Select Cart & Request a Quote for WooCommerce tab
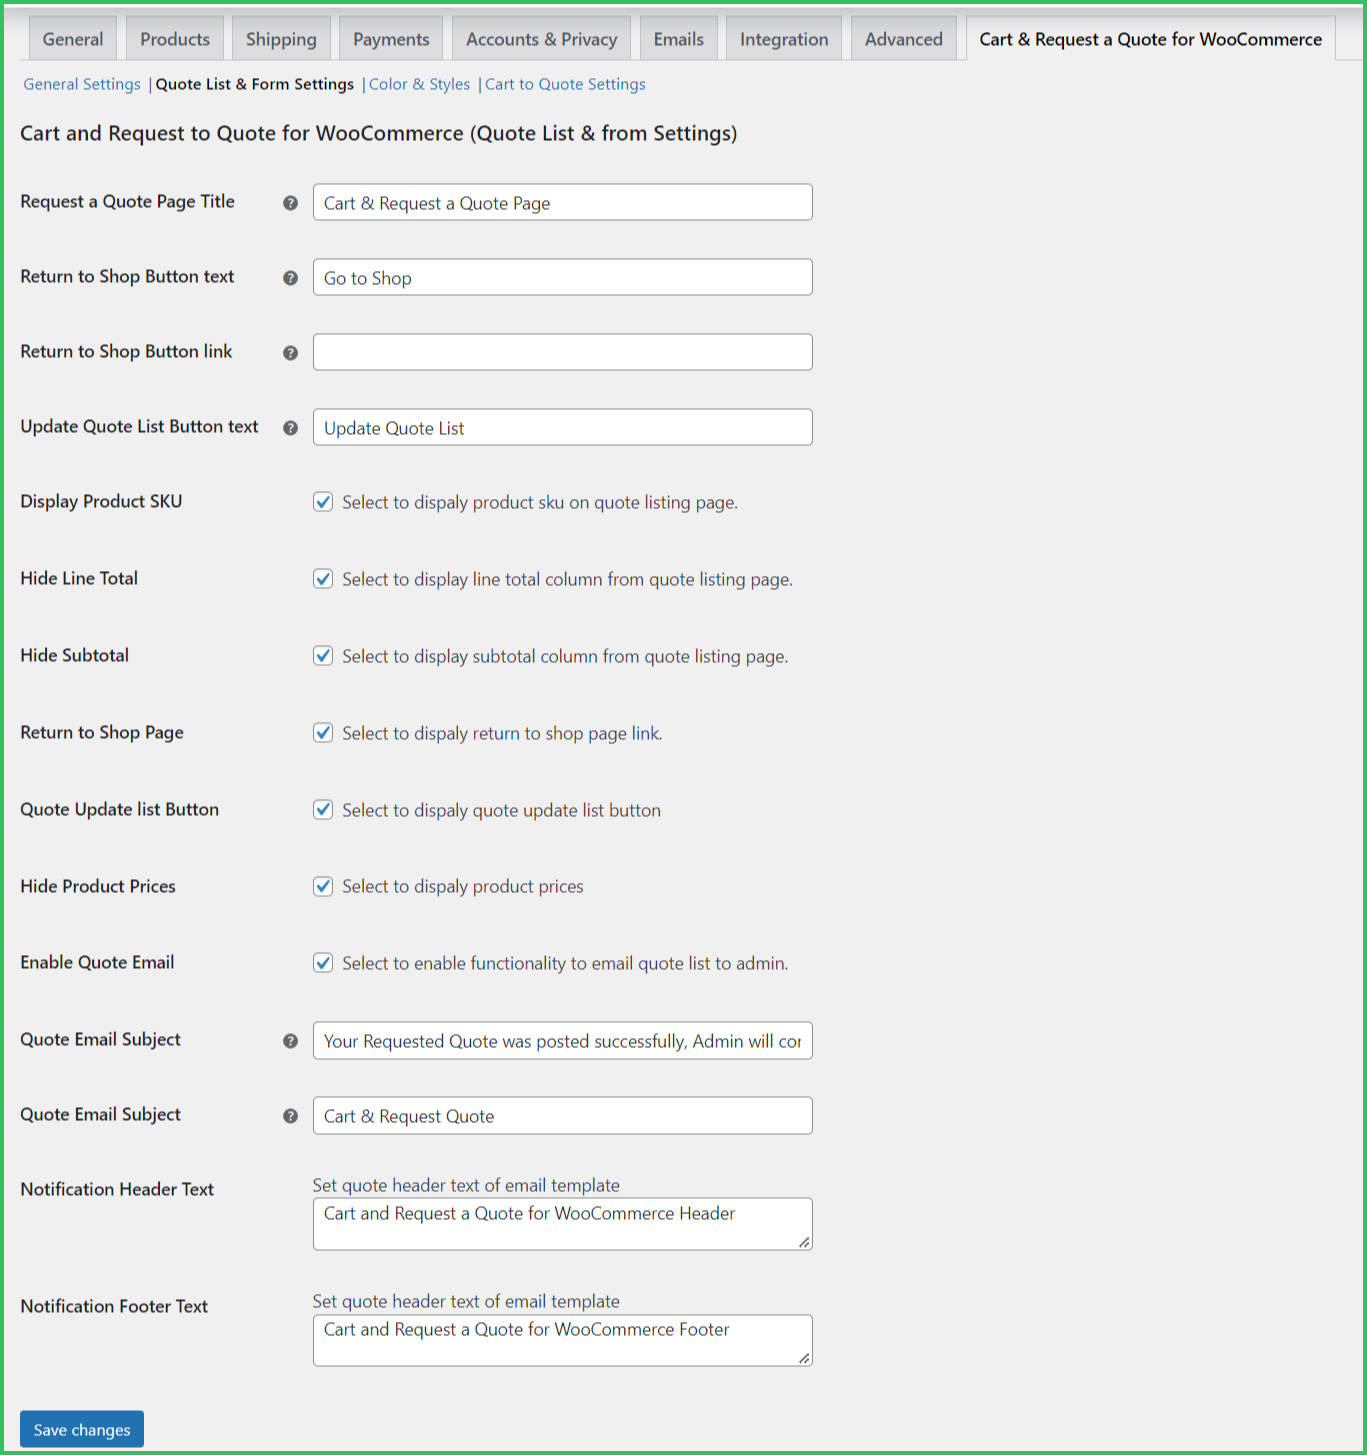Viewport: 1367px width, 1455px height. tap(1150, 39)
